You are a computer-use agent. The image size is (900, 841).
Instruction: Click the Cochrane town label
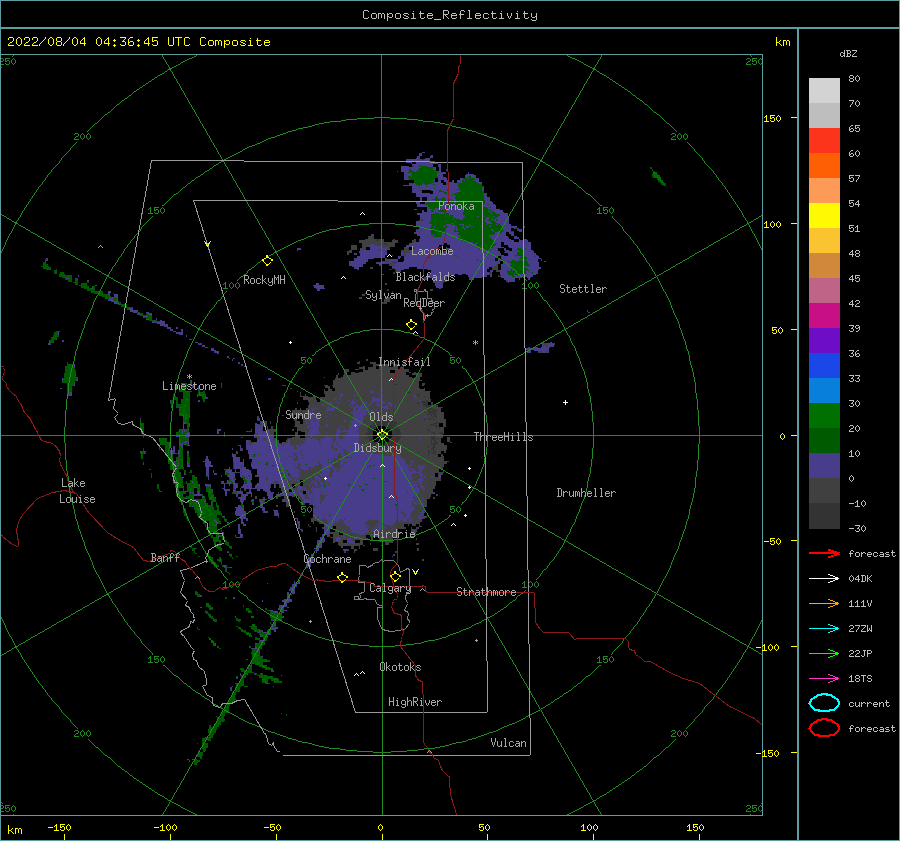click(x=327, y=559)
